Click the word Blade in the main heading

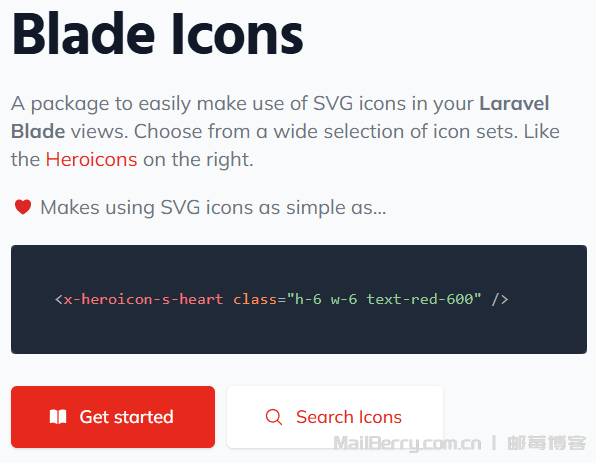84,33
